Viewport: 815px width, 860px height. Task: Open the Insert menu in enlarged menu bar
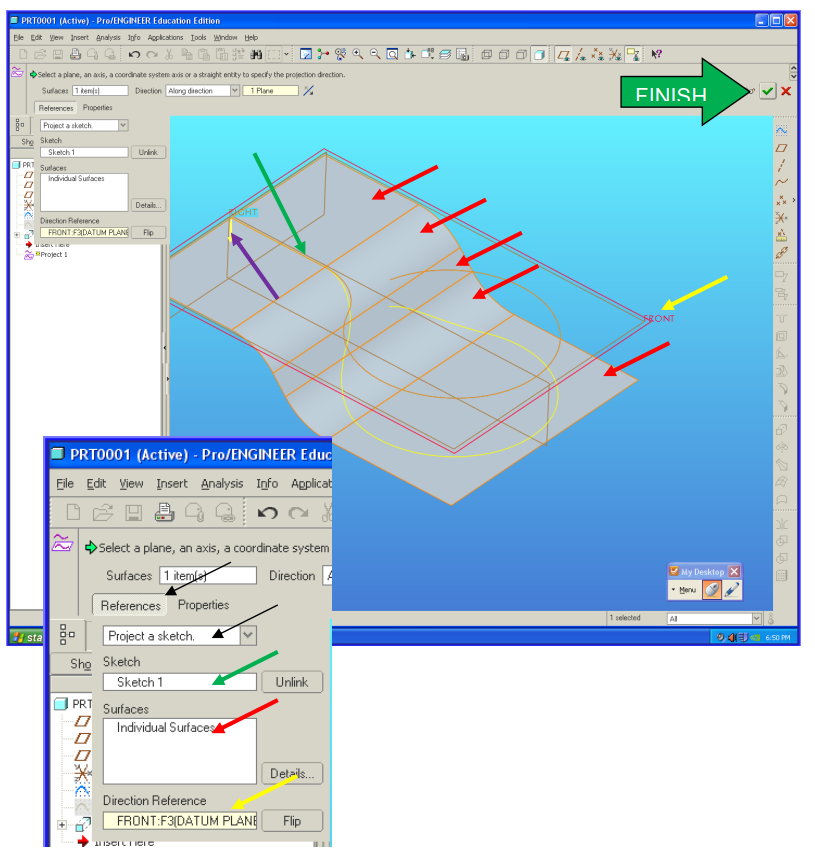[172, 484]
